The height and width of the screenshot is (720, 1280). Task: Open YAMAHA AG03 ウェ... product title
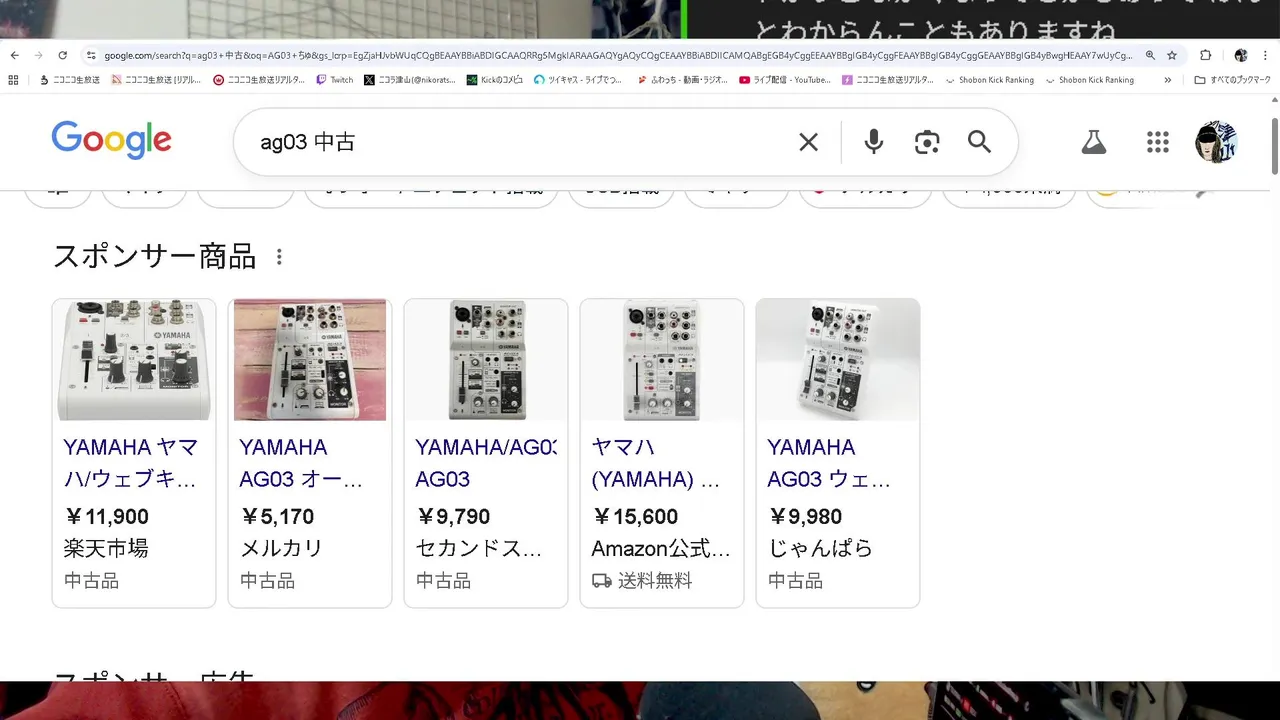tap(829, 463)
